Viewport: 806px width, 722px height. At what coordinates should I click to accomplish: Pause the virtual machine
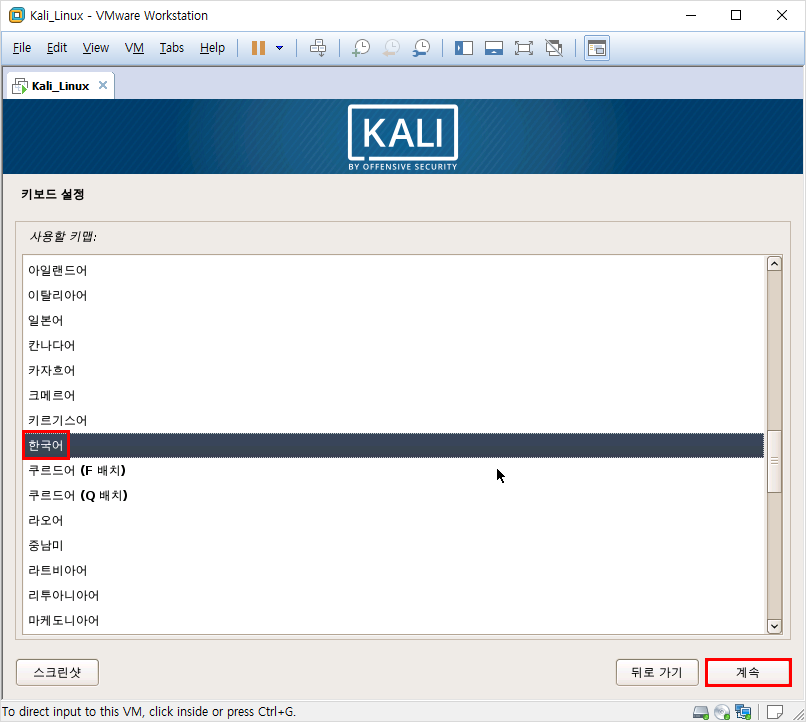tap(258, 48)
